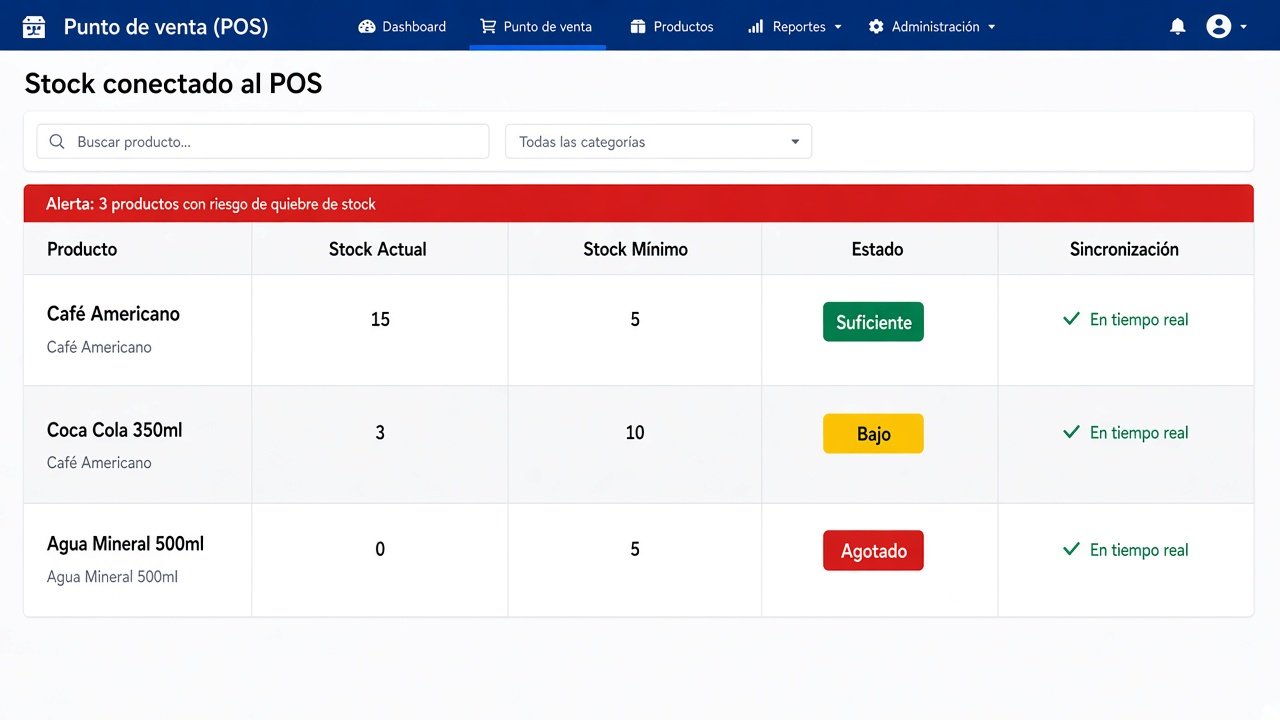Go to the Dashboard tab
Viewport: 1280px width, 720px height.
402,27
